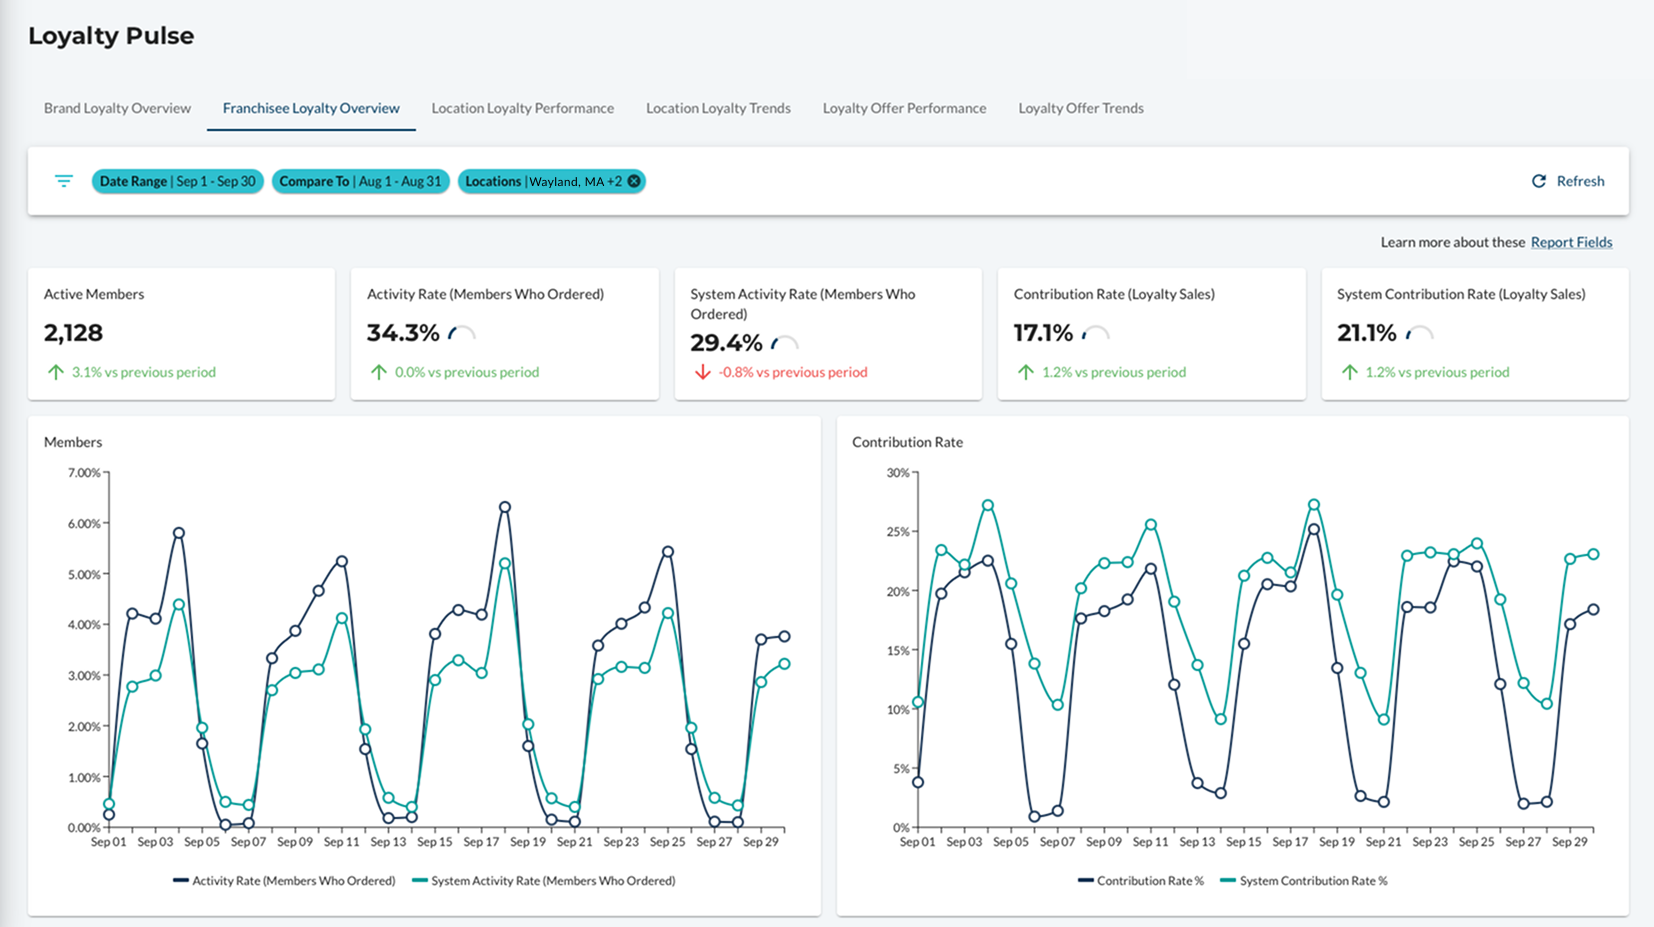Click the System Activity Rate gauge icon
Screen dimensions: 1654x927
[x=785, y=343]
